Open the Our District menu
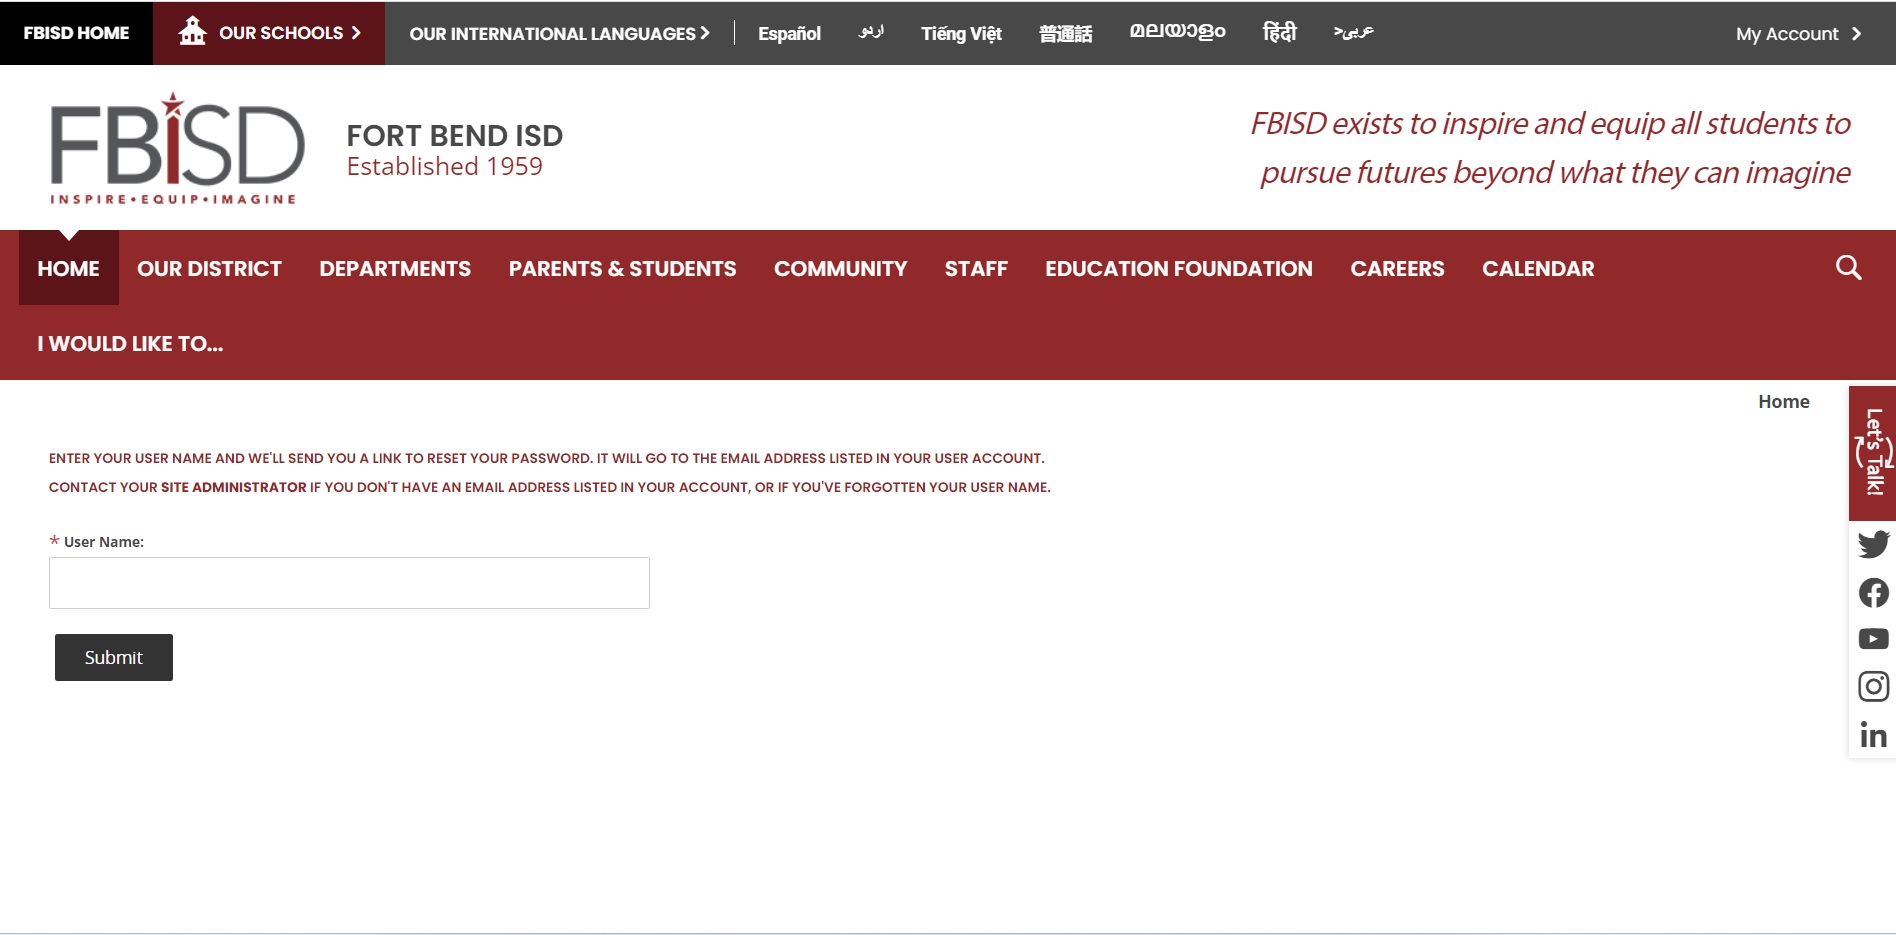 tap(209, 268)
